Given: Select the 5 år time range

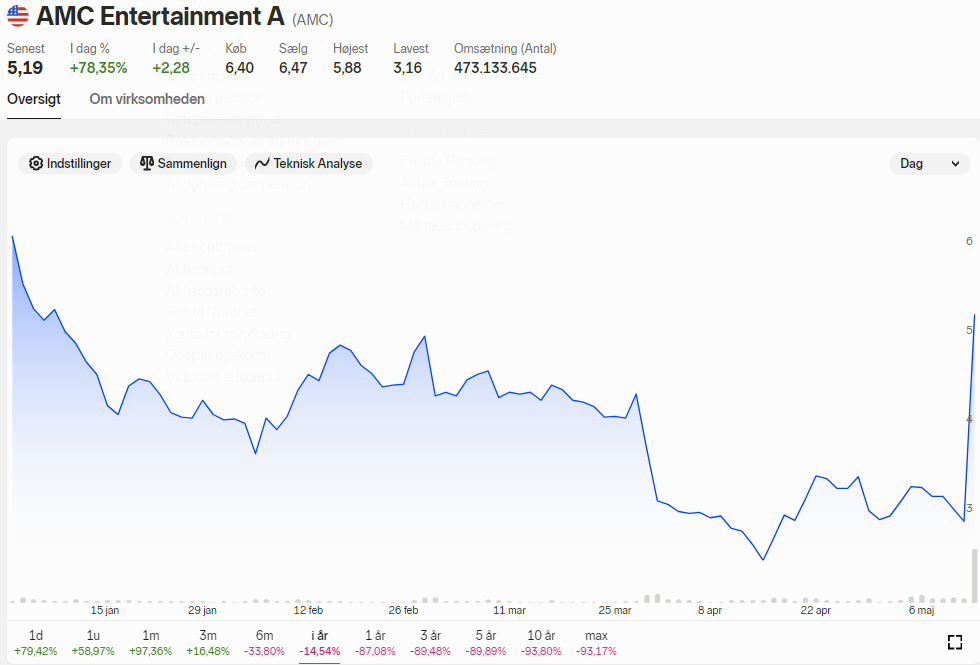Looking at the screenshot, I should point(486,642).
